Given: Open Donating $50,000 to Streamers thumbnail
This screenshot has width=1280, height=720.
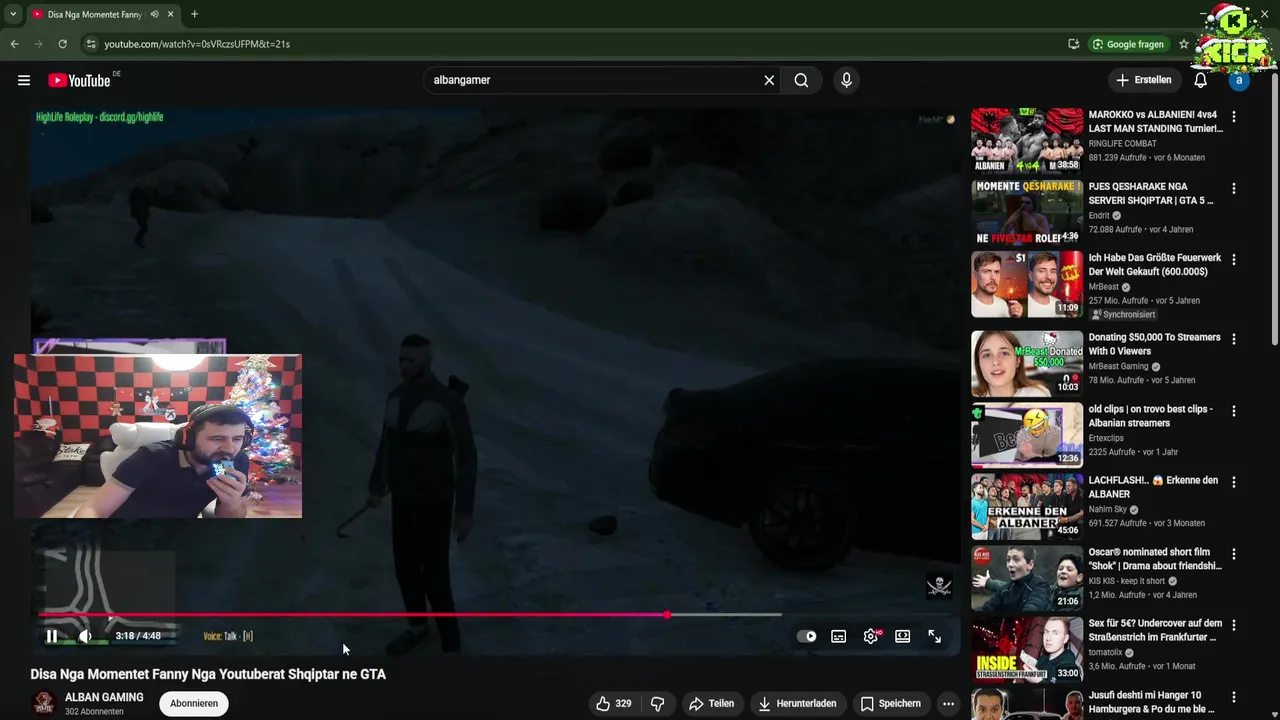Looking at the screenshot, I should click(1027, 363).
